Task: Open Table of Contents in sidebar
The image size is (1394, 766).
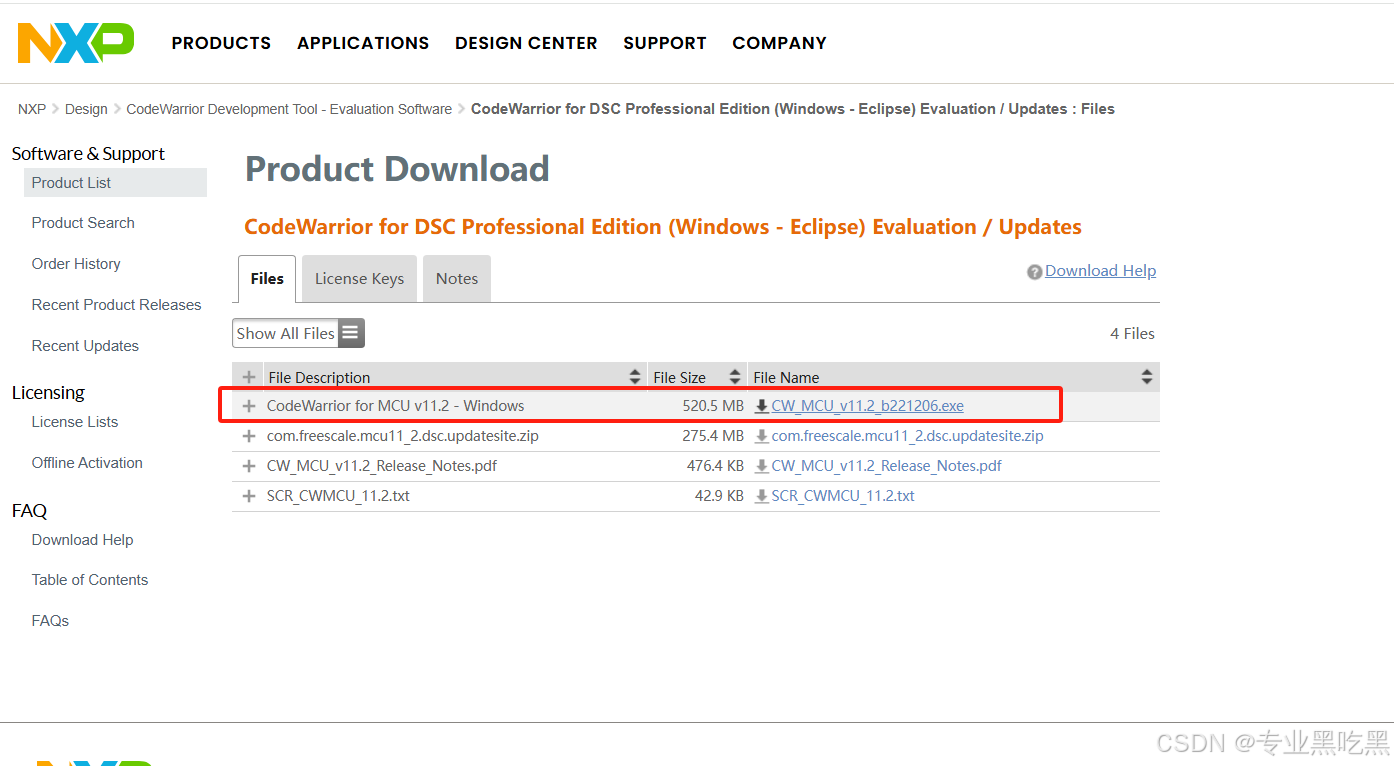Action: tap(89, 580)
